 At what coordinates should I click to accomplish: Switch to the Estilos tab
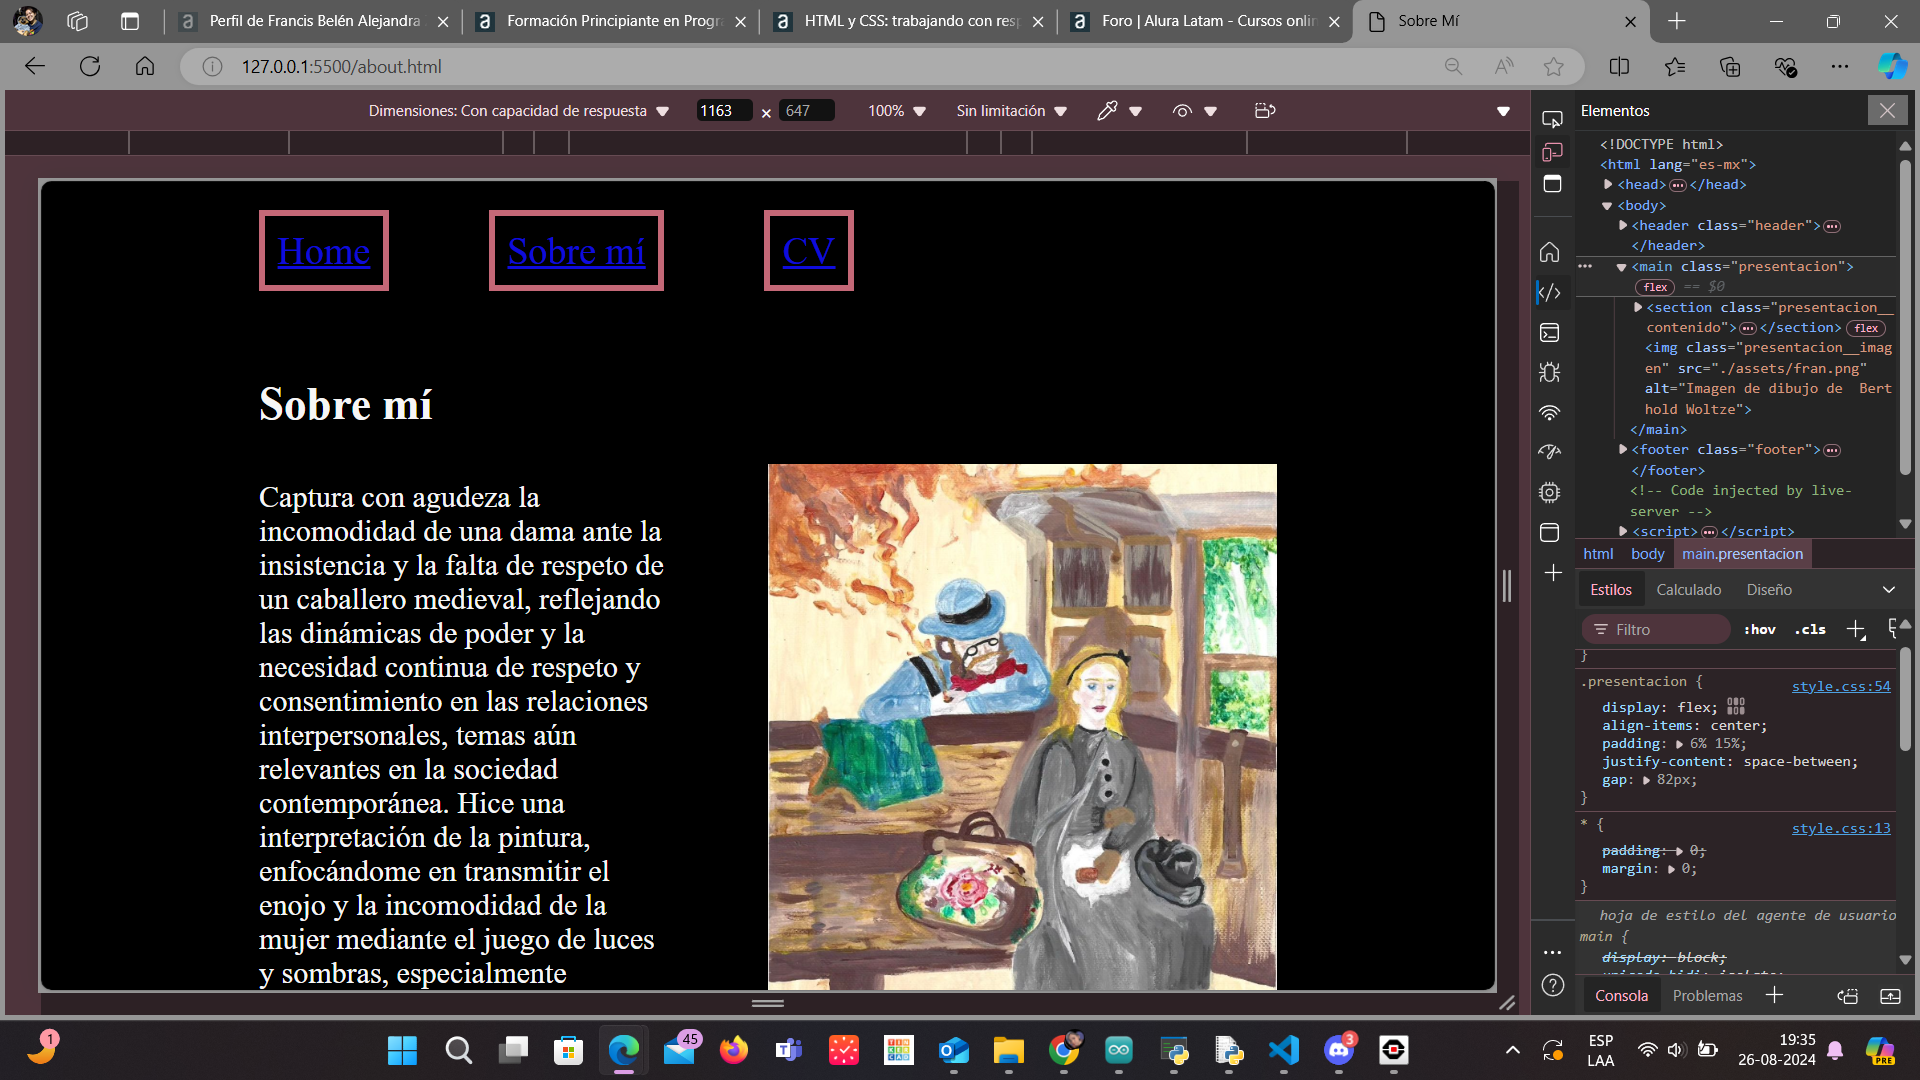1611,590
